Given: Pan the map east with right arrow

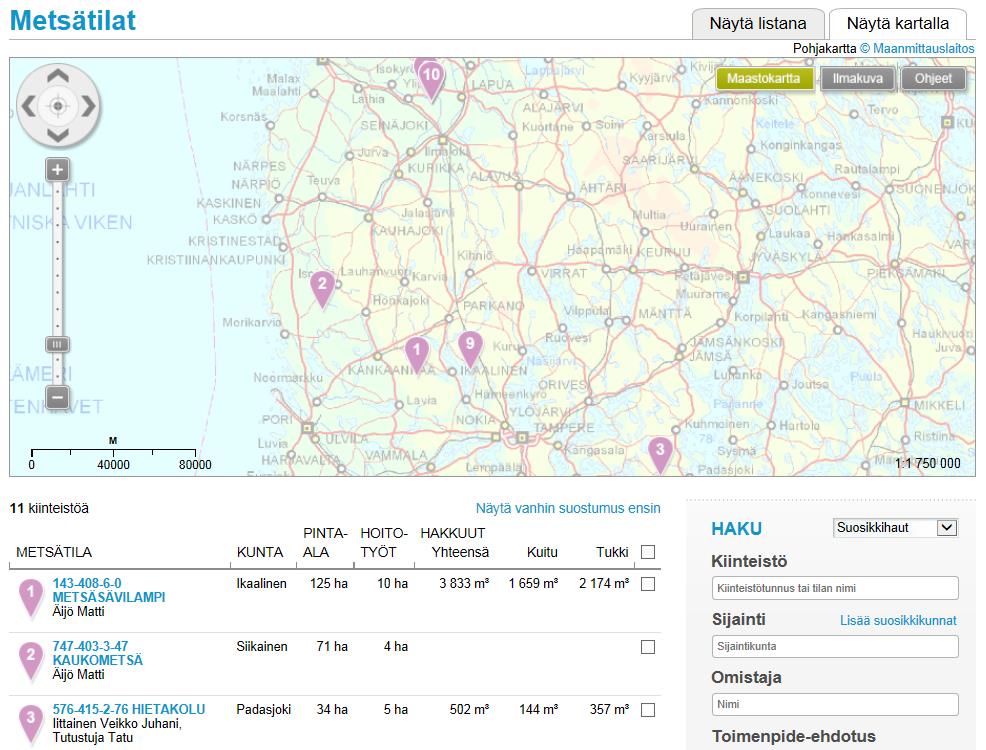Looking at the screenshot, I should 87,106.
